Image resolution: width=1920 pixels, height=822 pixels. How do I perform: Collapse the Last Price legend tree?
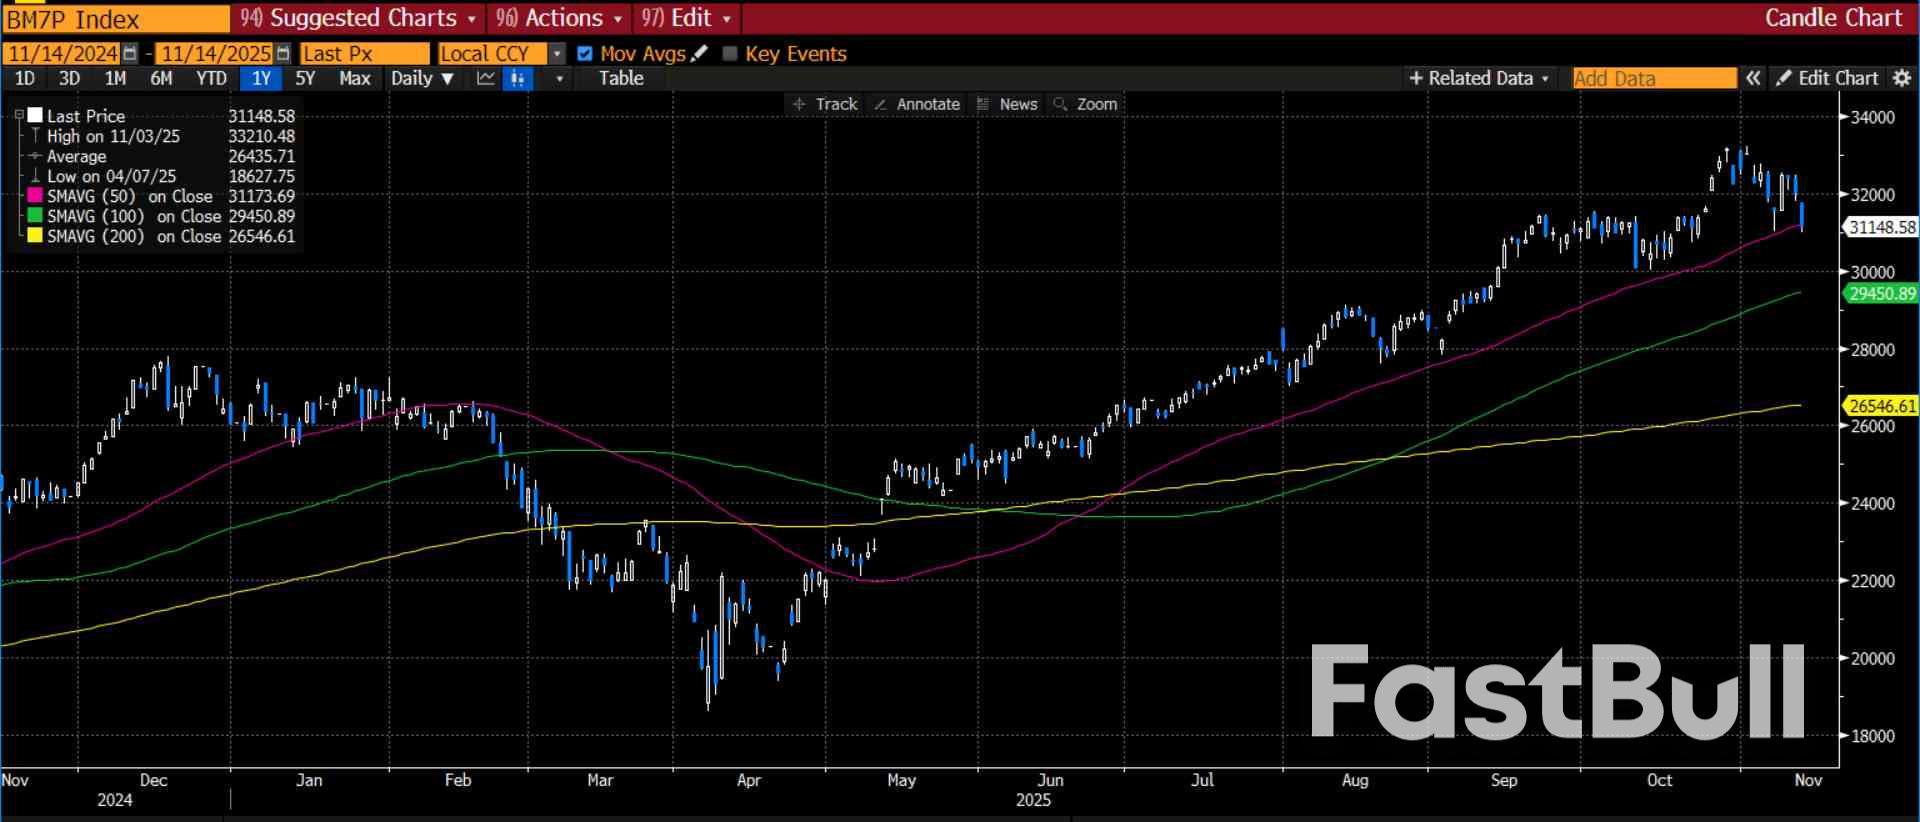[19, 116]
